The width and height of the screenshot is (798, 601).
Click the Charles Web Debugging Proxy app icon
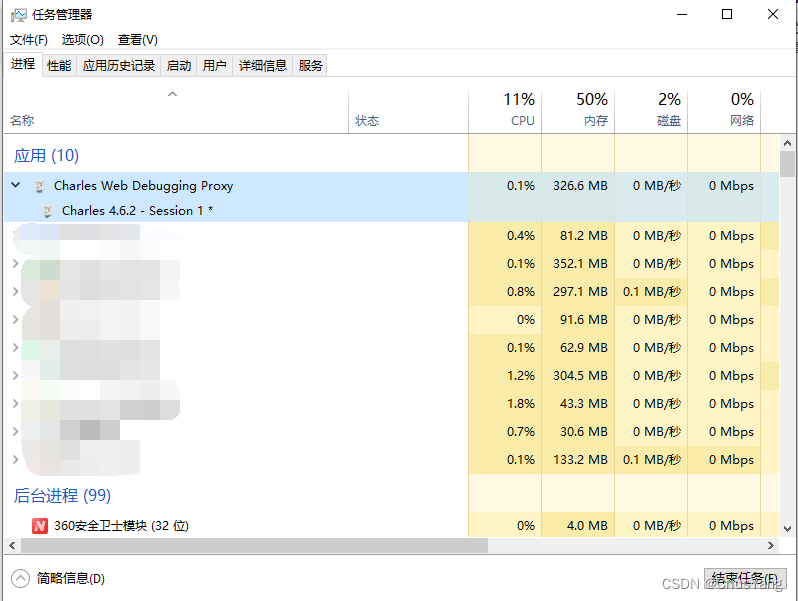click(39, 186)
